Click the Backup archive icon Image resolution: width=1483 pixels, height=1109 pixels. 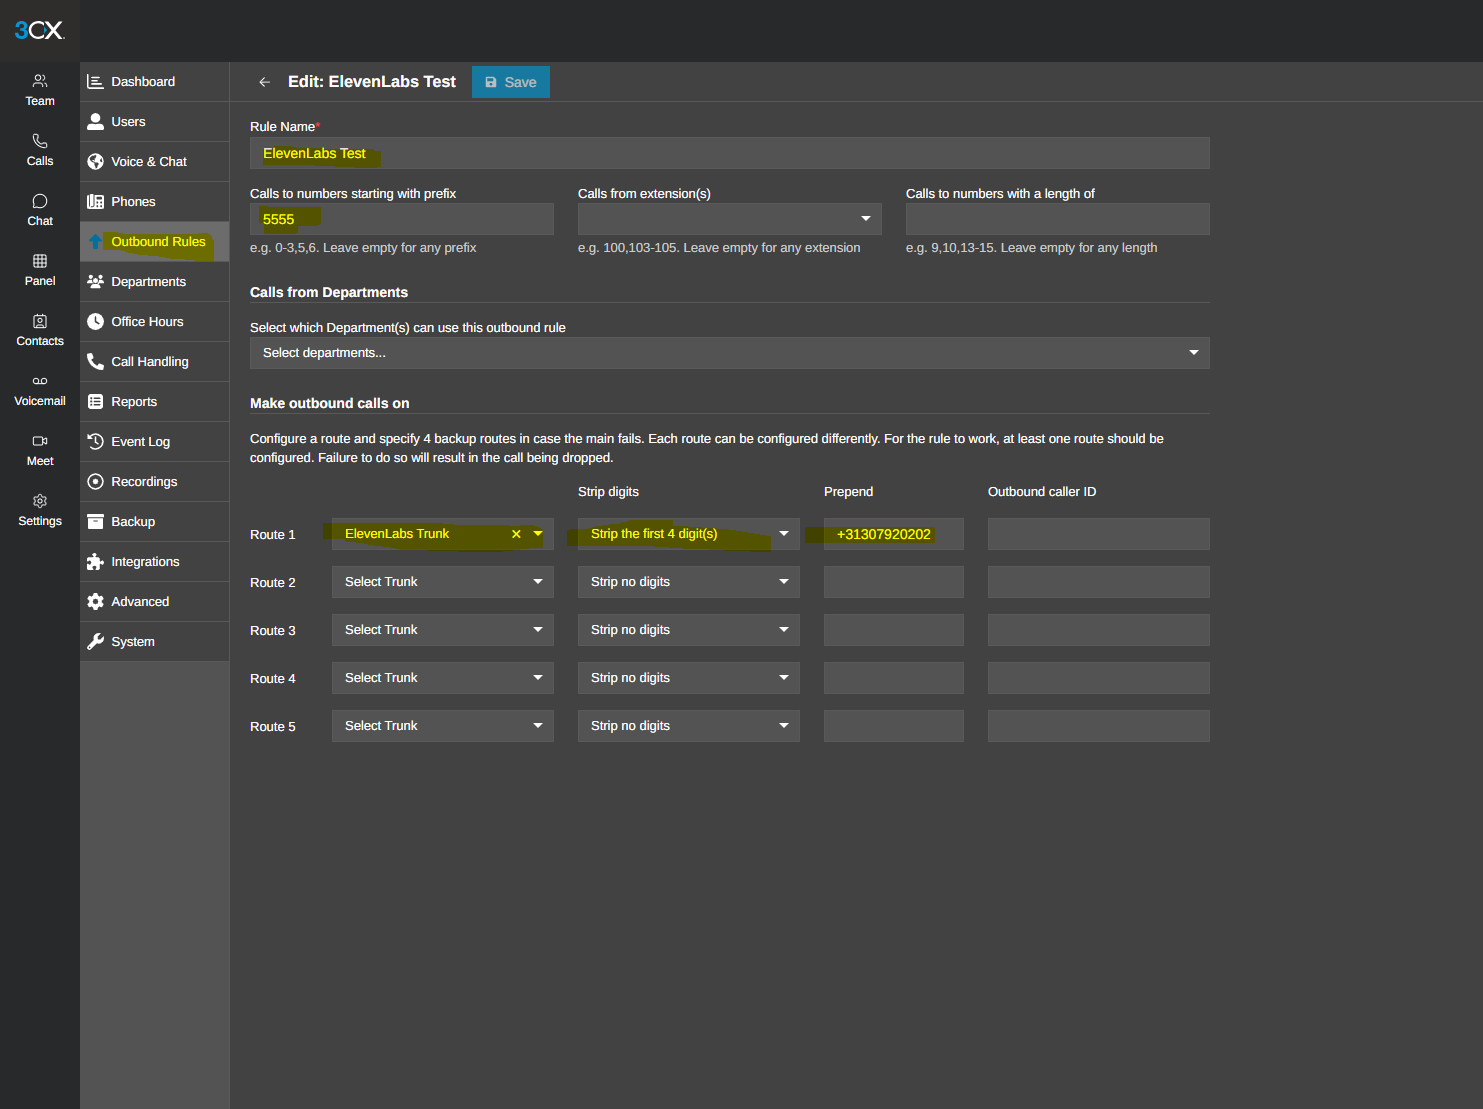click(95, 522)
